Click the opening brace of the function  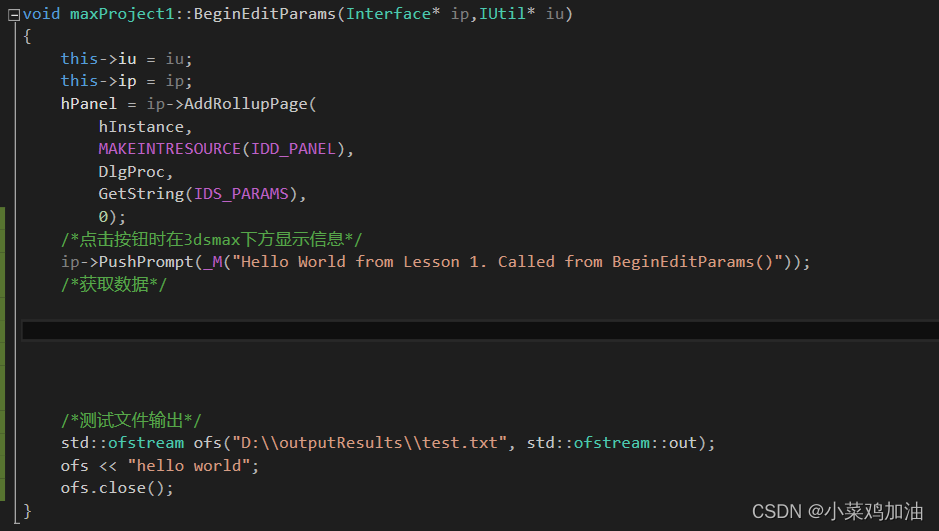point(27,37)
